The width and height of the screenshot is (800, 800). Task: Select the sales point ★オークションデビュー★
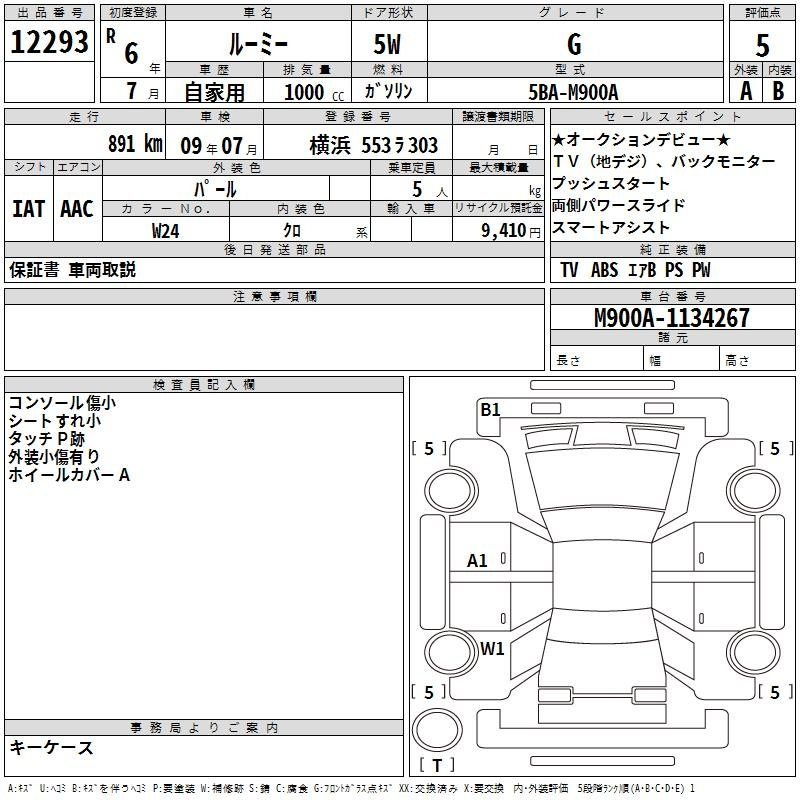coord(641,139)
